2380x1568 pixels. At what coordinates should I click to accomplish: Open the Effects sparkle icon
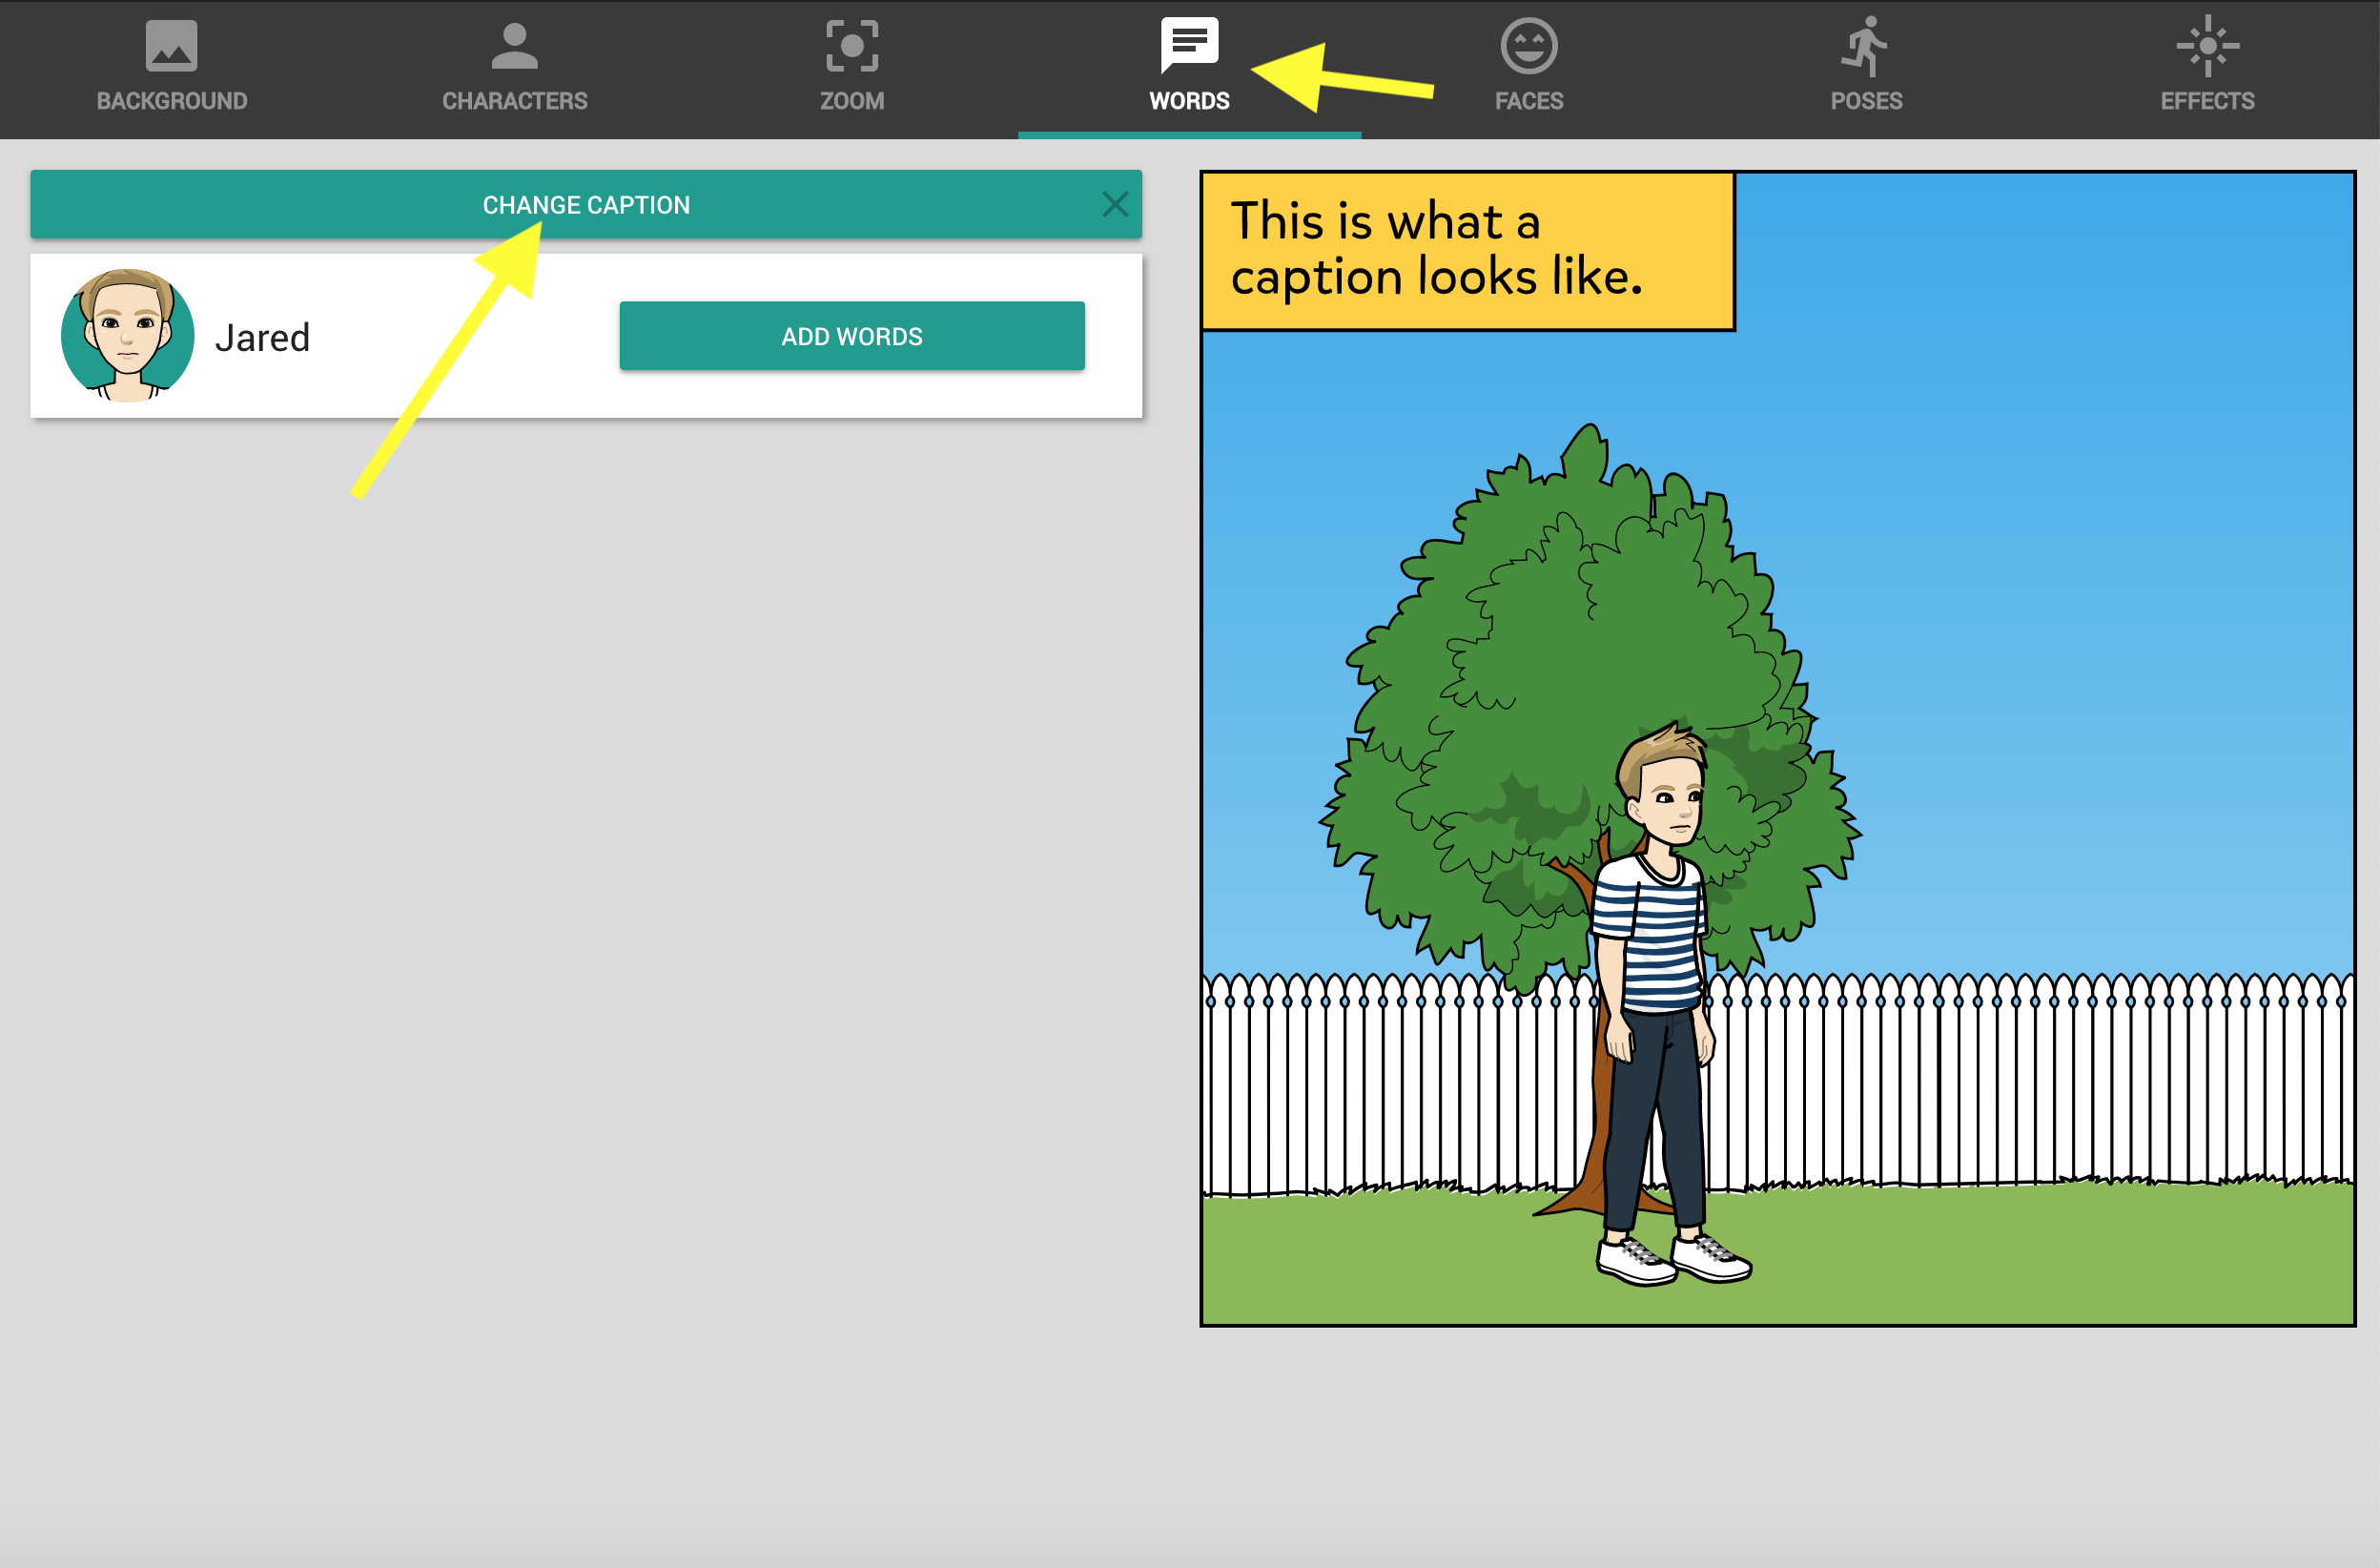tap(2207, 46)
